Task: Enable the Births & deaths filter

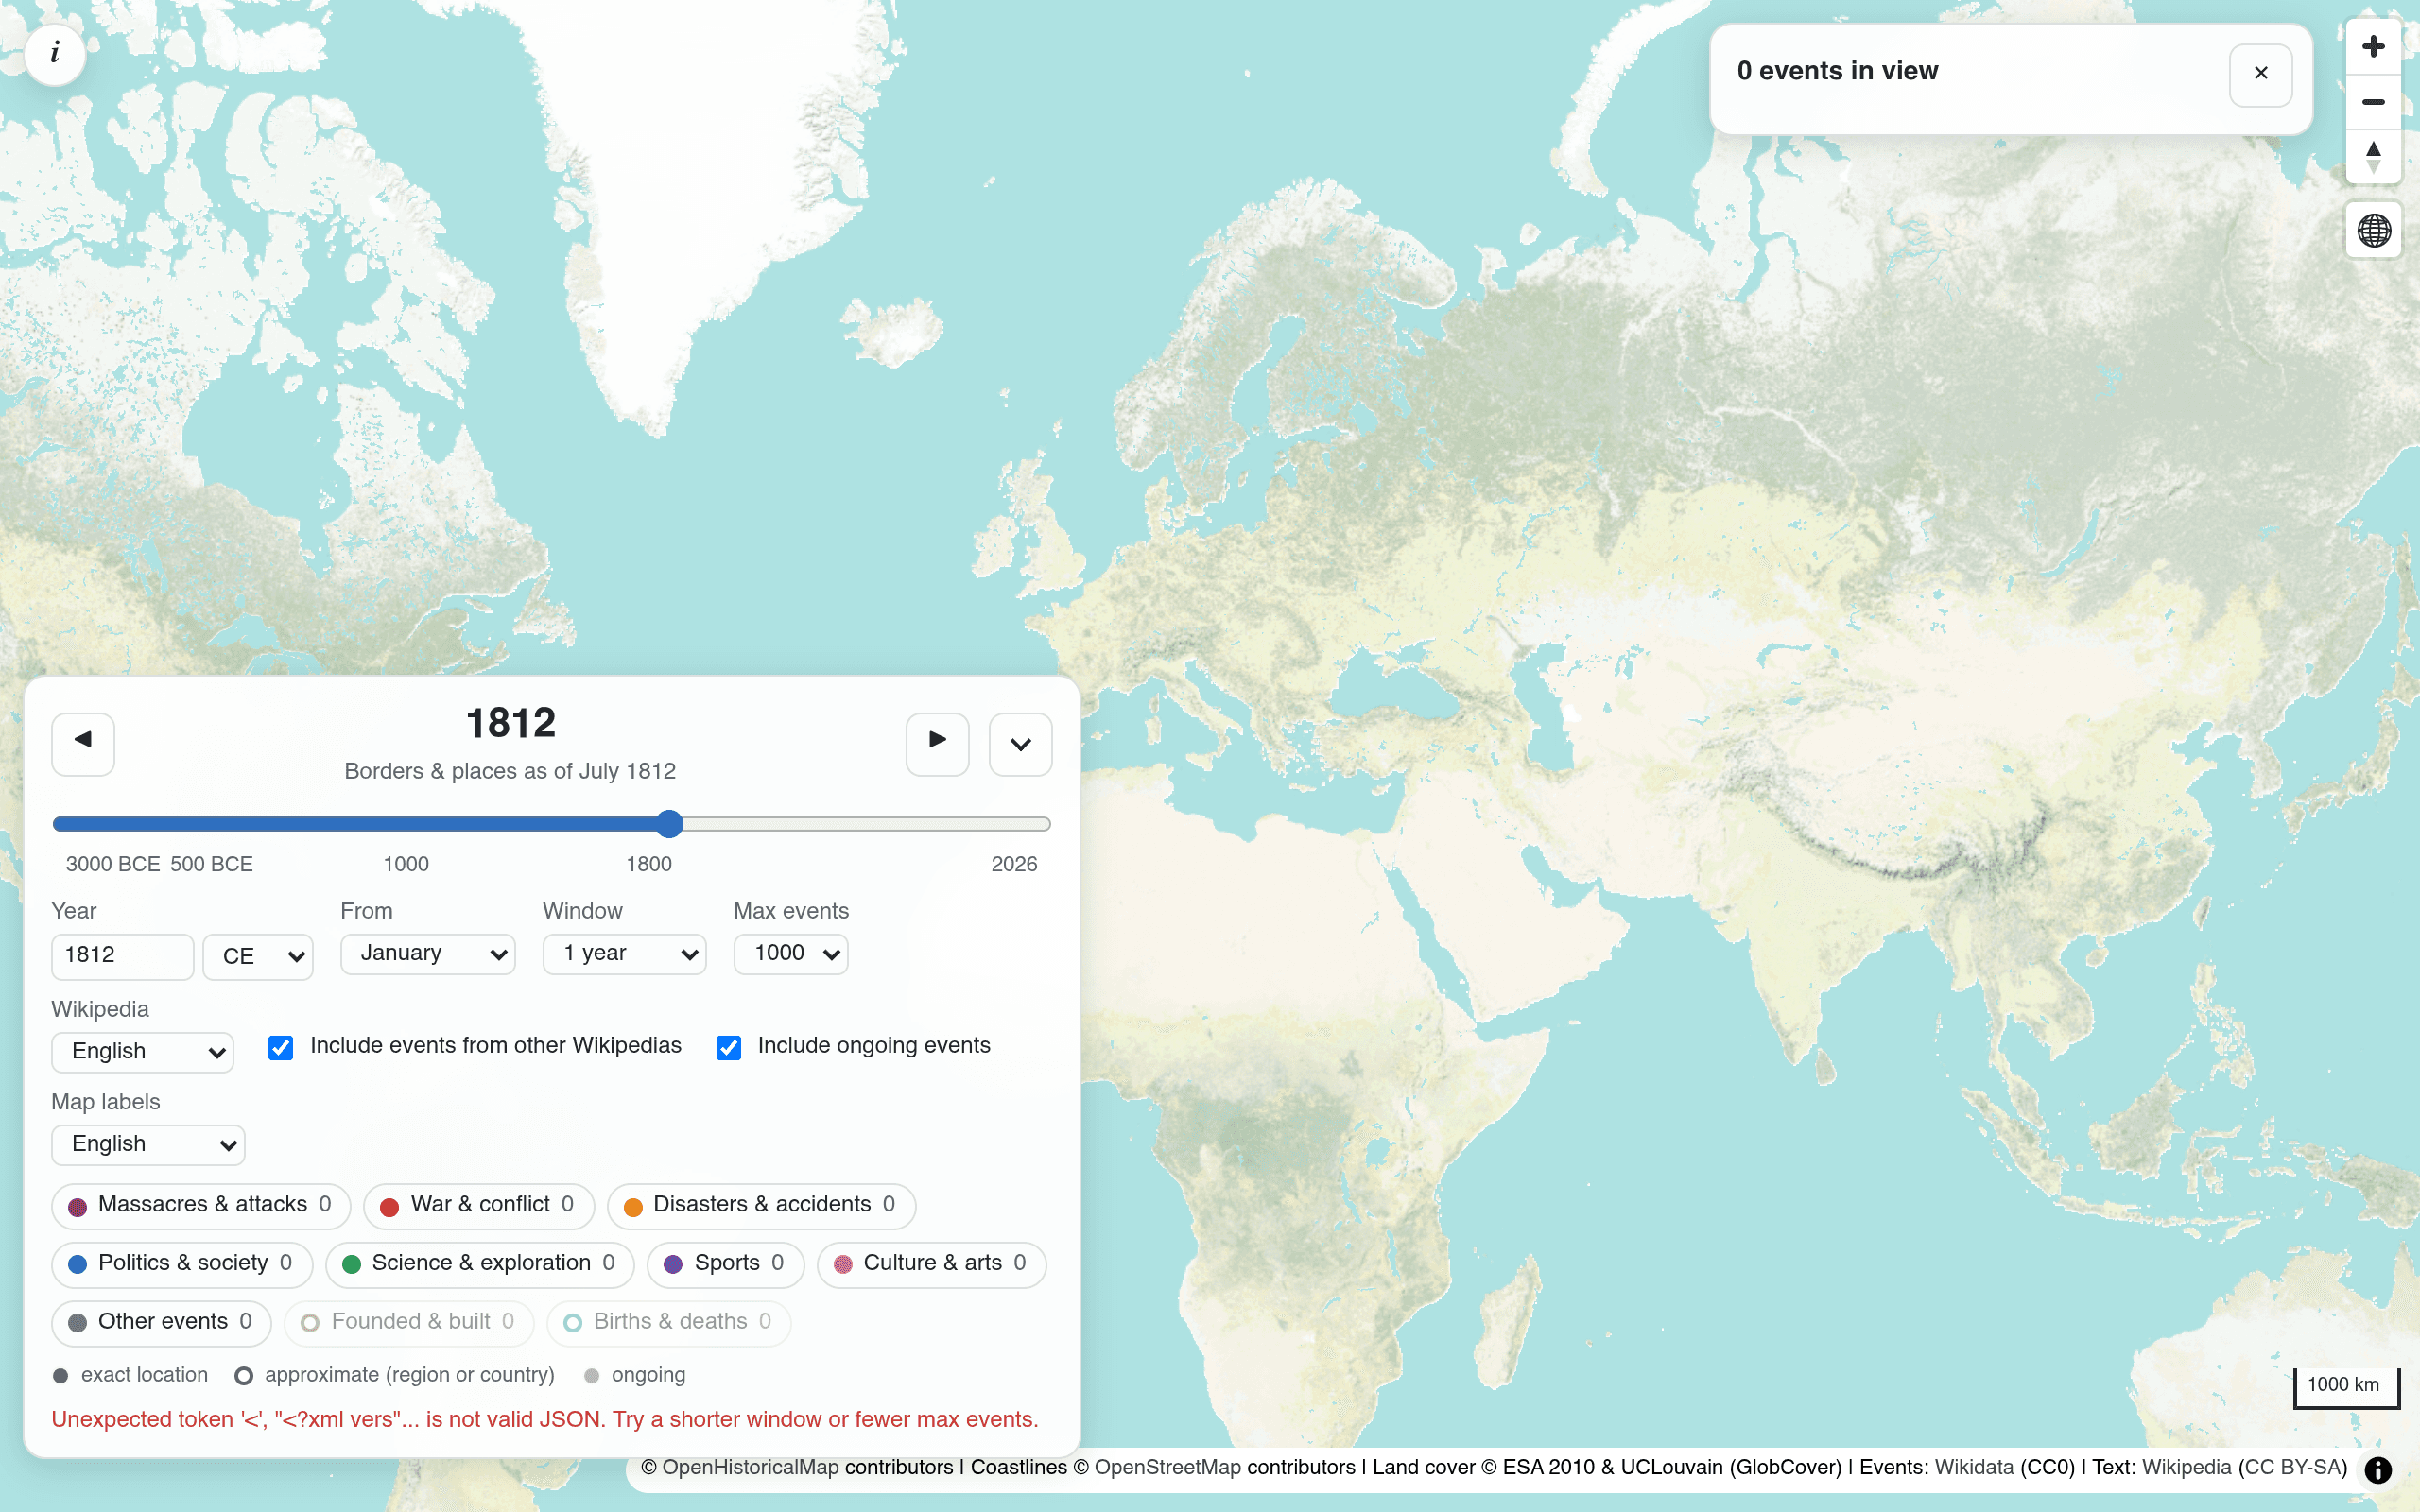Action: click(x=669, y=1323)
